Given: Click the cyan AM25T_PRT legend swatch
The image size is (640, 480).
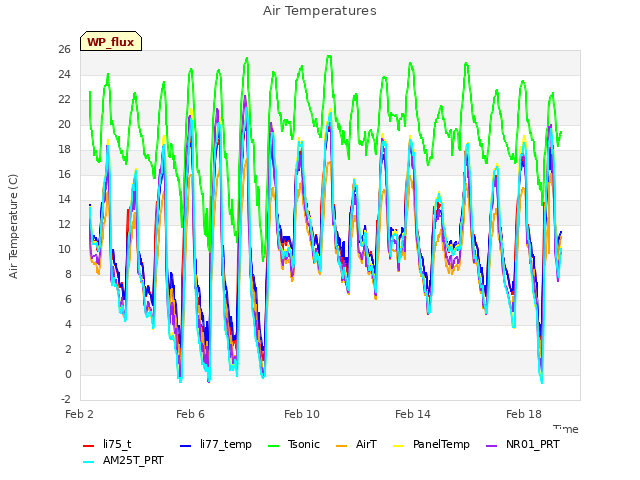Looking at the screenshot, I should click(89, 462).
